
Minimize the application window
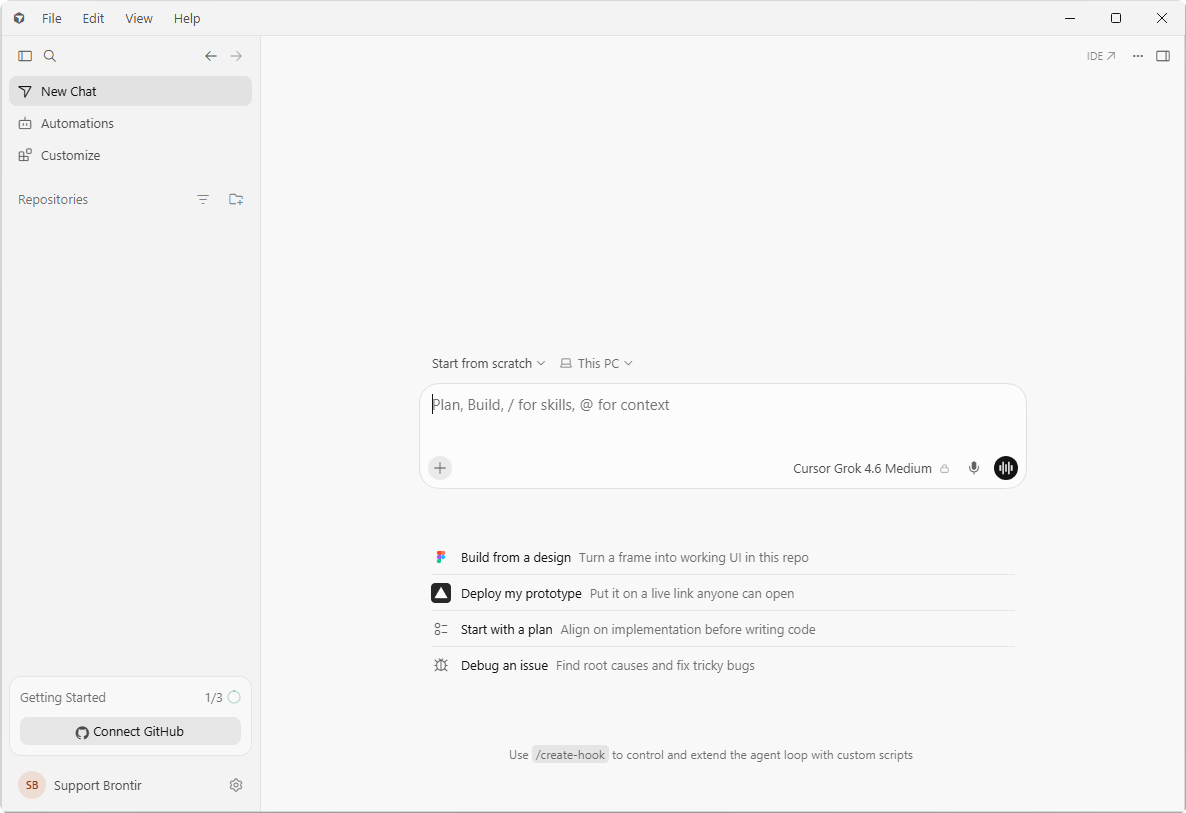point(1070,18)
